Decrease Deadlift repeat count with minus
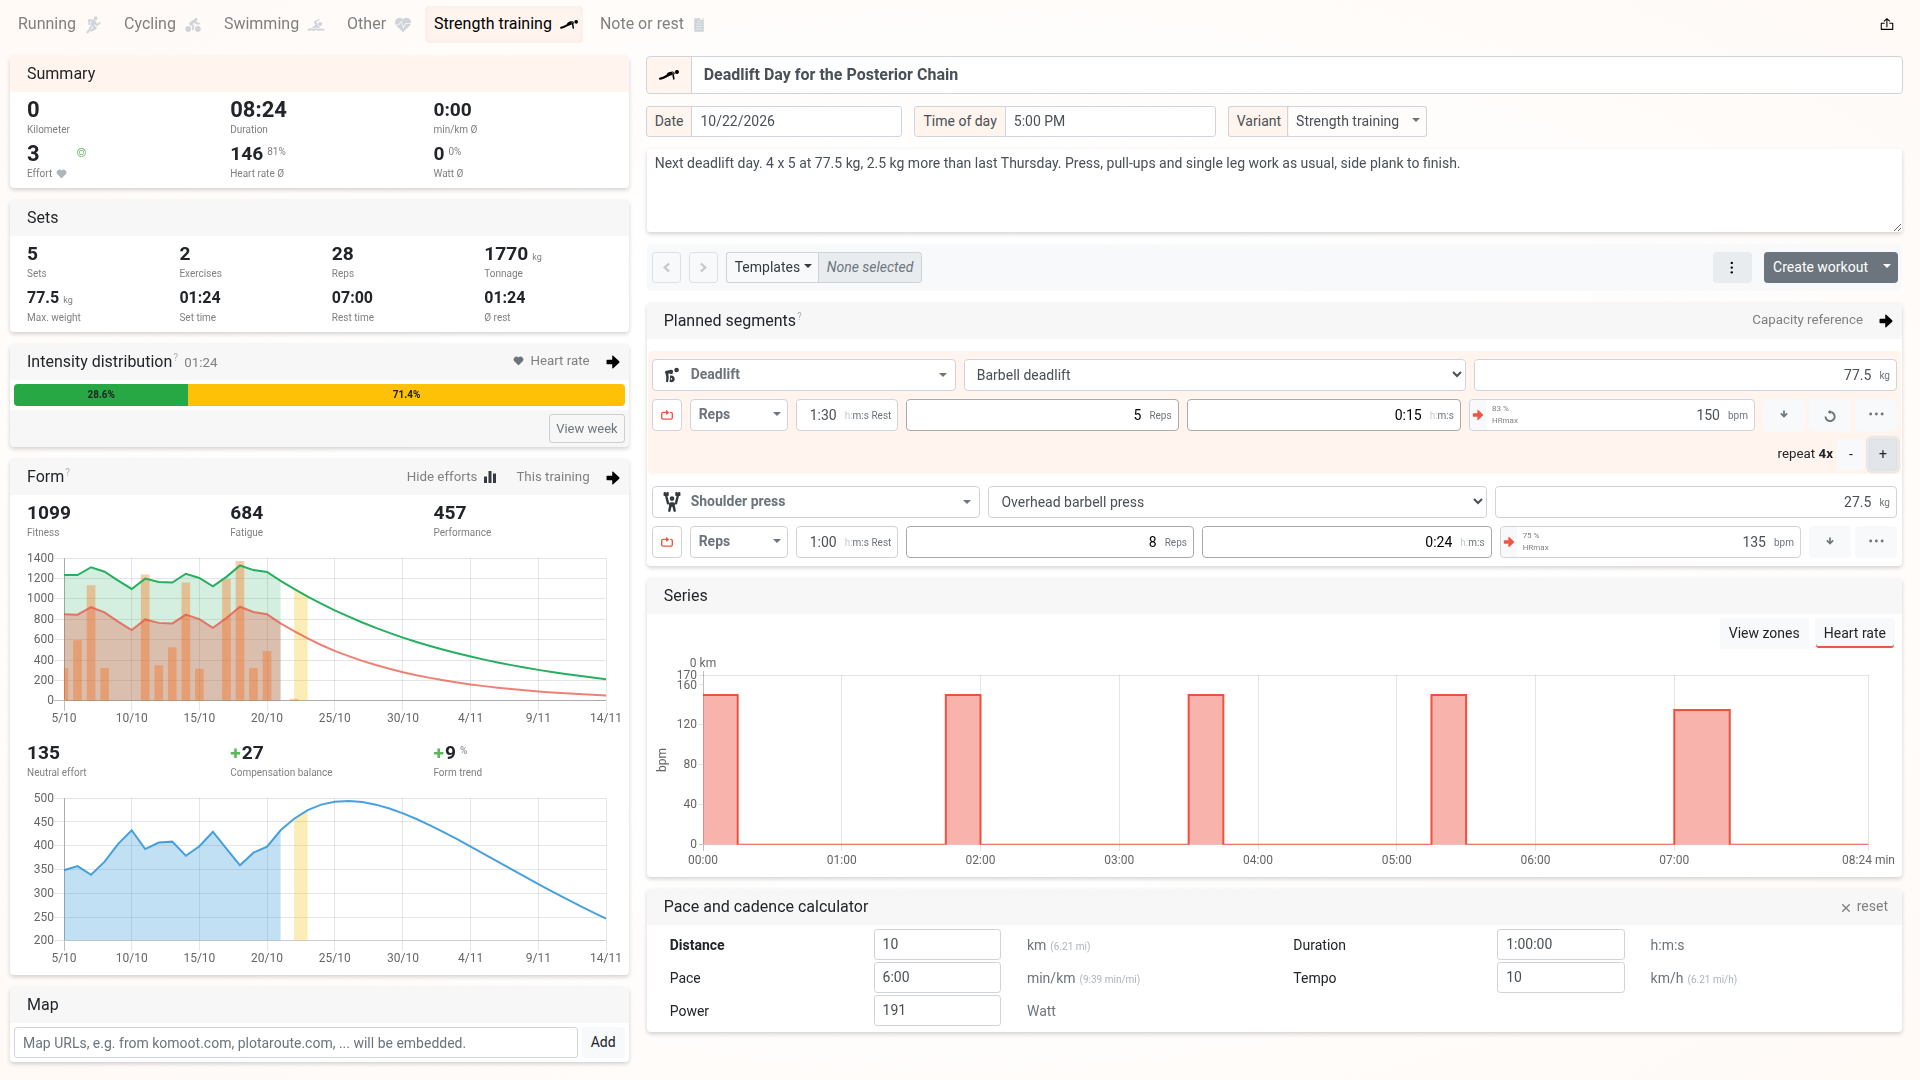1920x1080 pixels. click(1851, 454)
